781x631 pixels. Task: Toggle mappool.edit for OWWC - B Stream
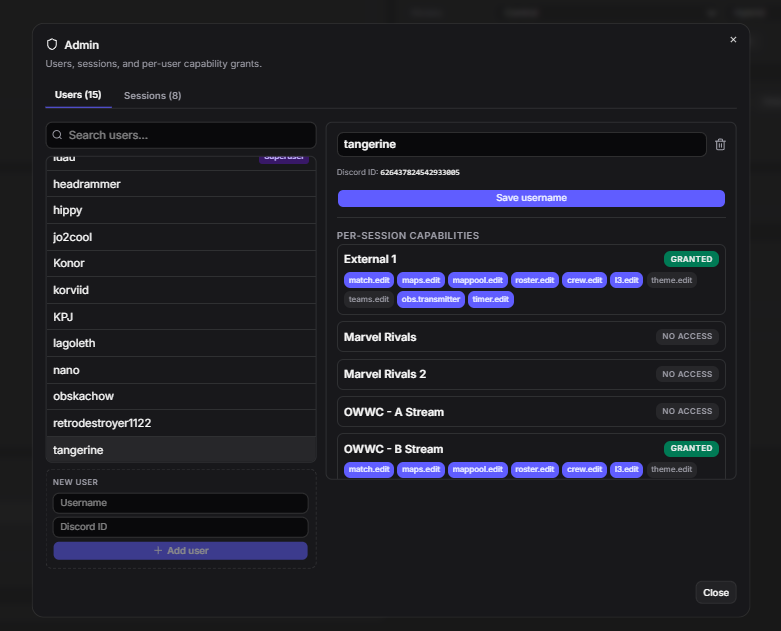[x=478, y=470]
